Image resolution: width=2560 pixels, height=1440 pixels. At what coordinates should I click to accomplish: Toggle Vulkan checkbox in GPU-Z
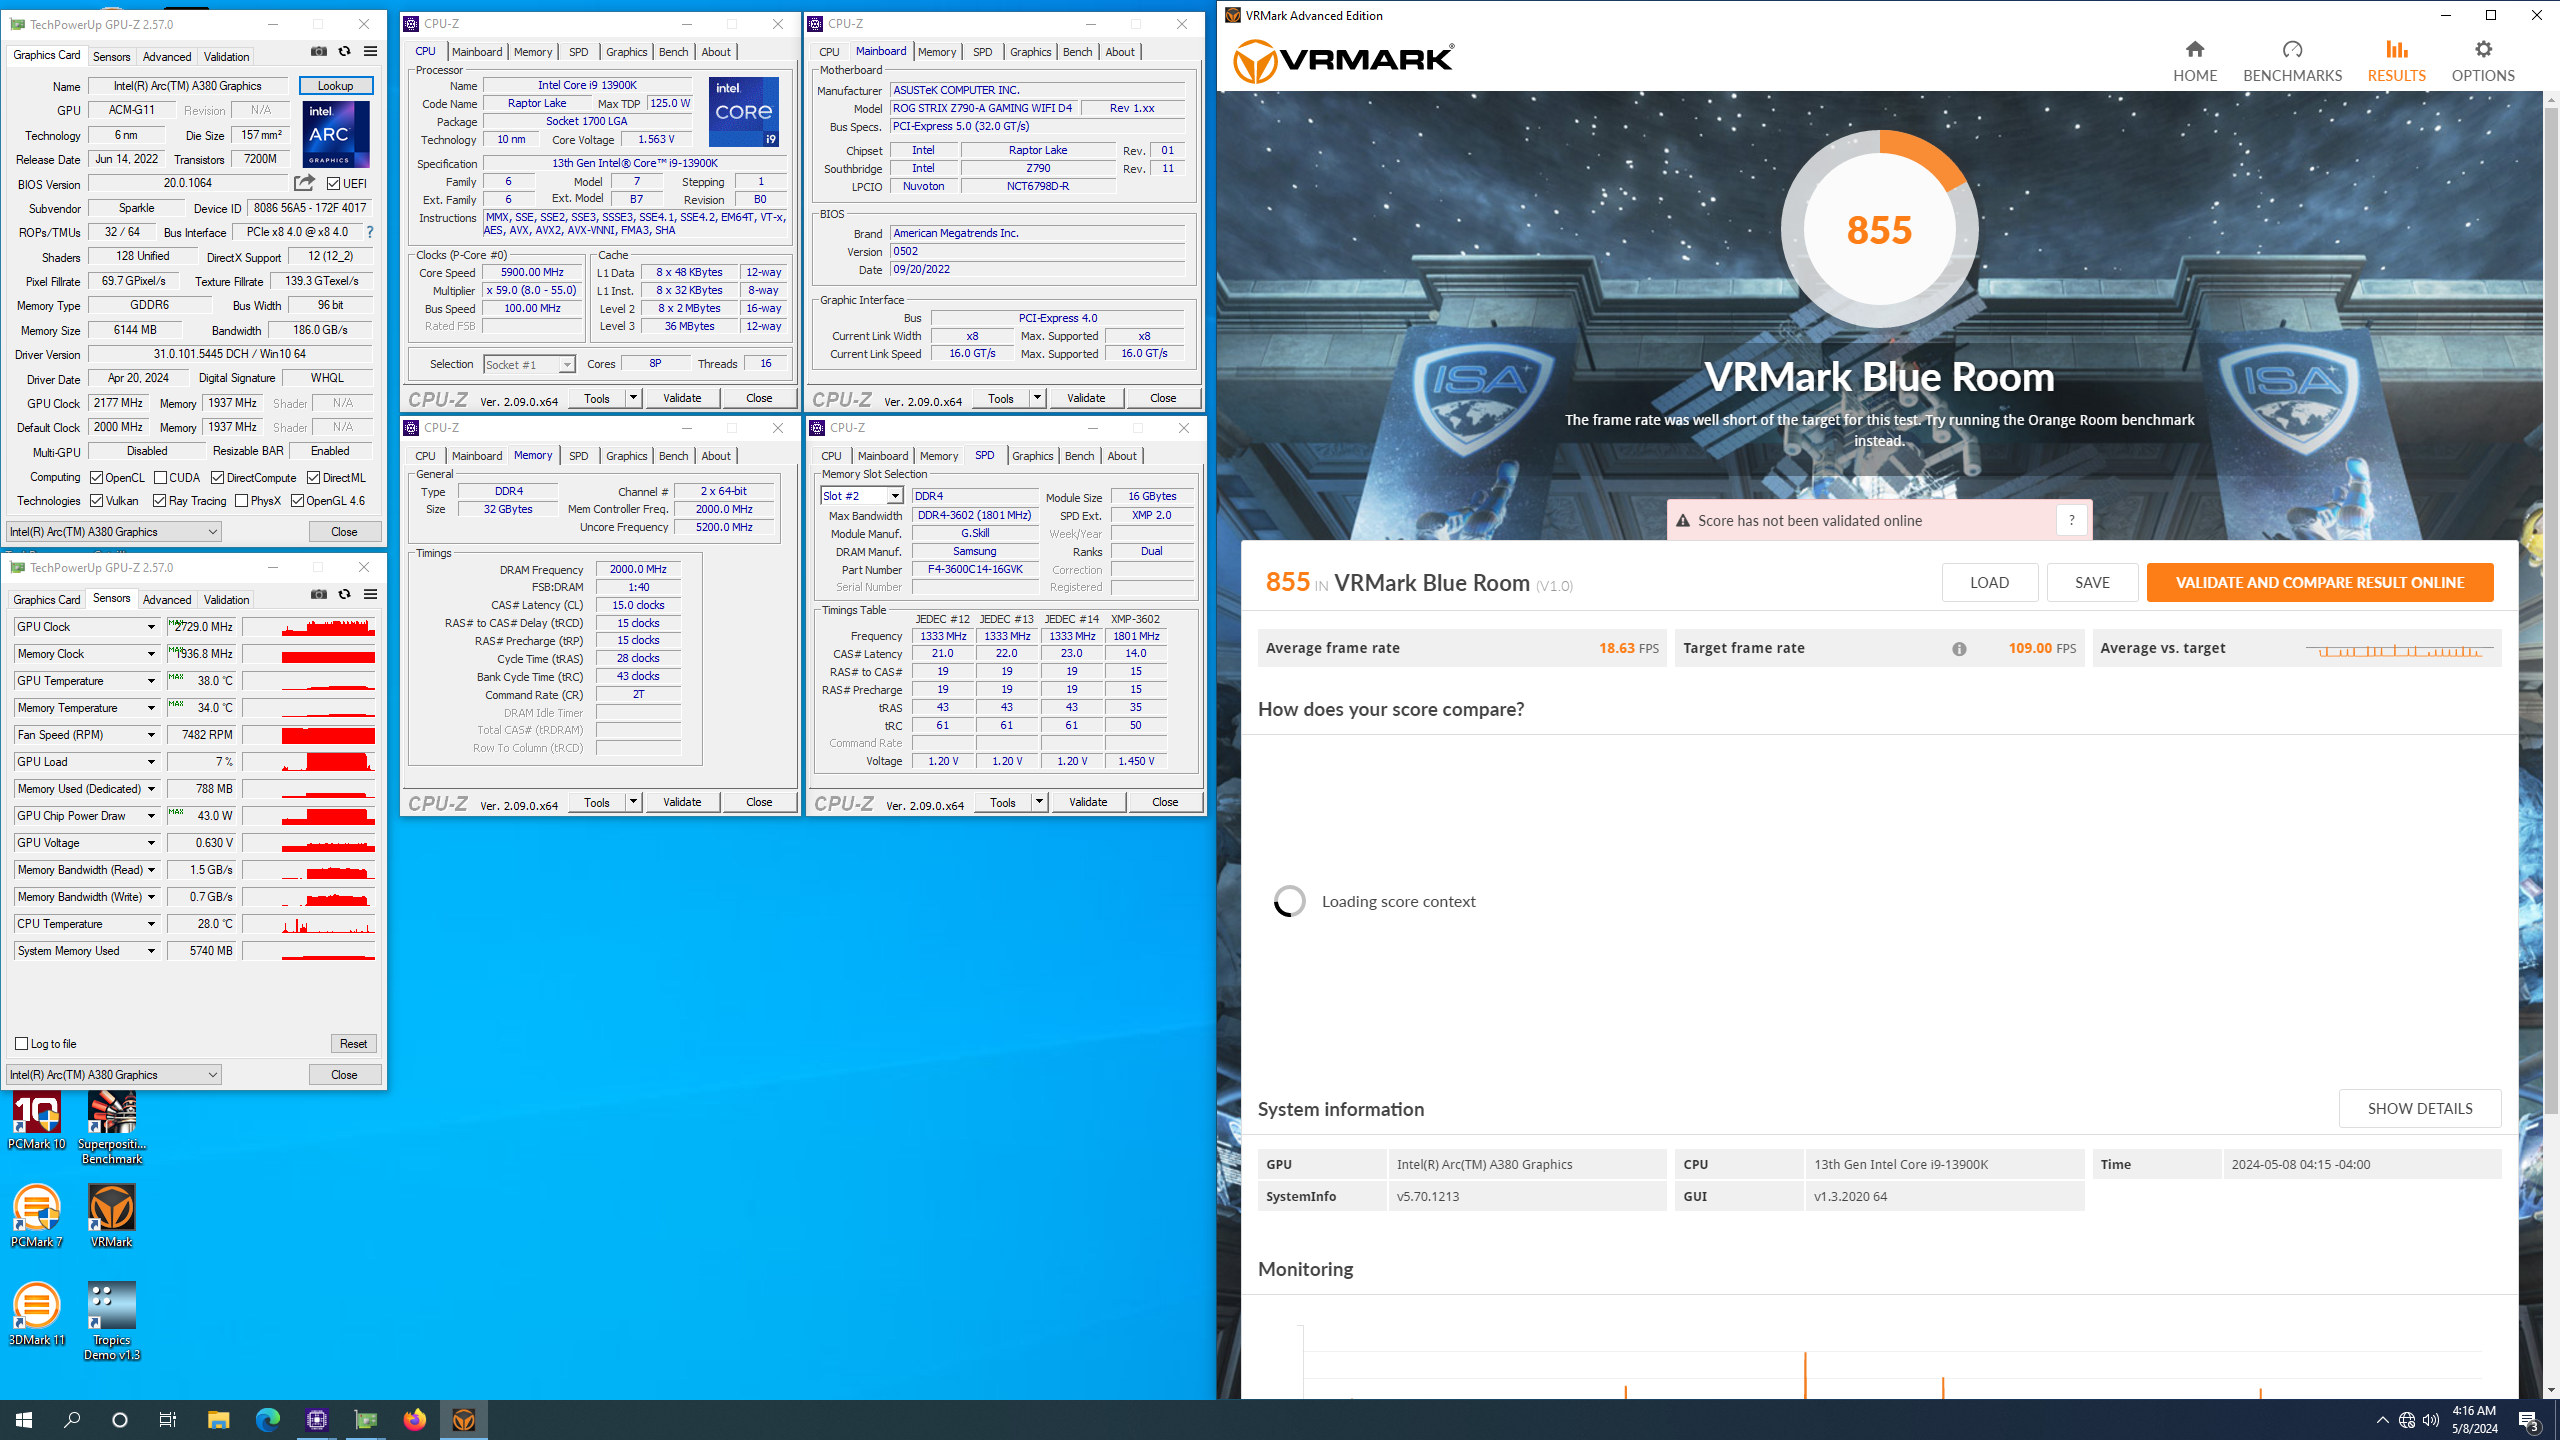pos(97,501)
